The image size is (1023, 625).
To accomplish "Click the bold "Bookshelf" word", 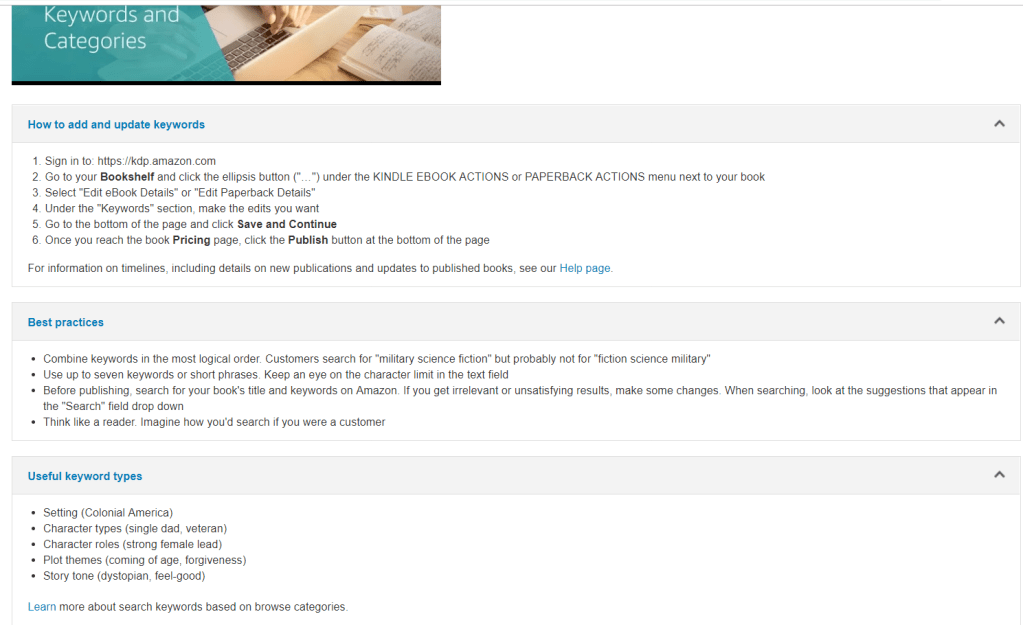I will click(127, 177).
